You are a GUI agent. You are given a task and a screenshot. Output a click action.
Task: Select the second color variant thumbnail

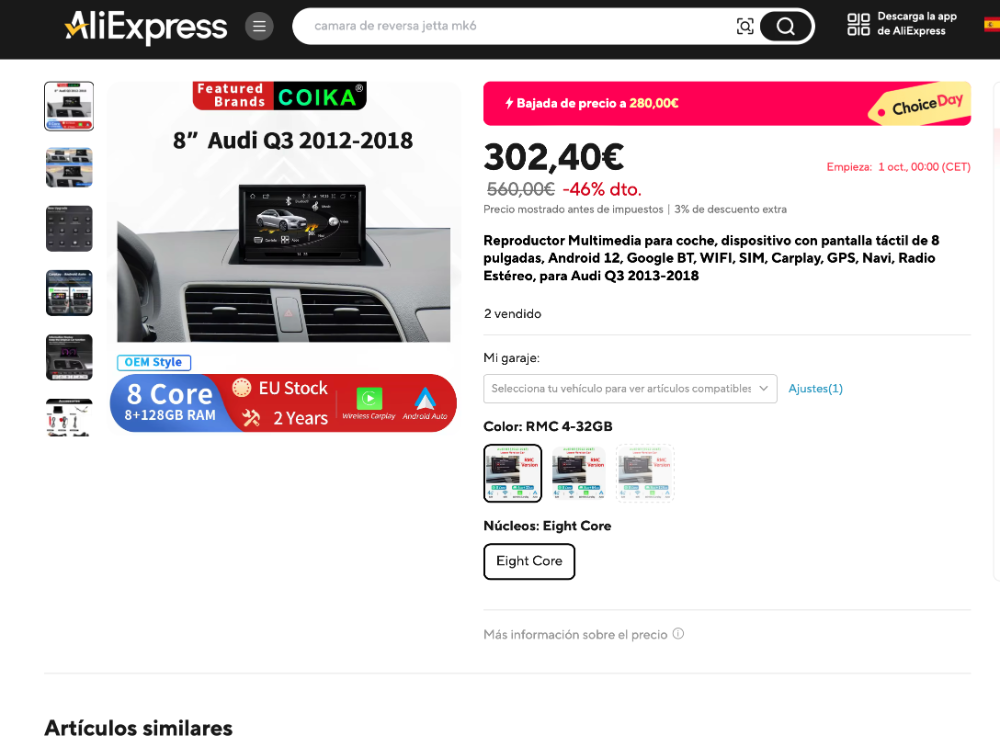(x=578, y=473)
